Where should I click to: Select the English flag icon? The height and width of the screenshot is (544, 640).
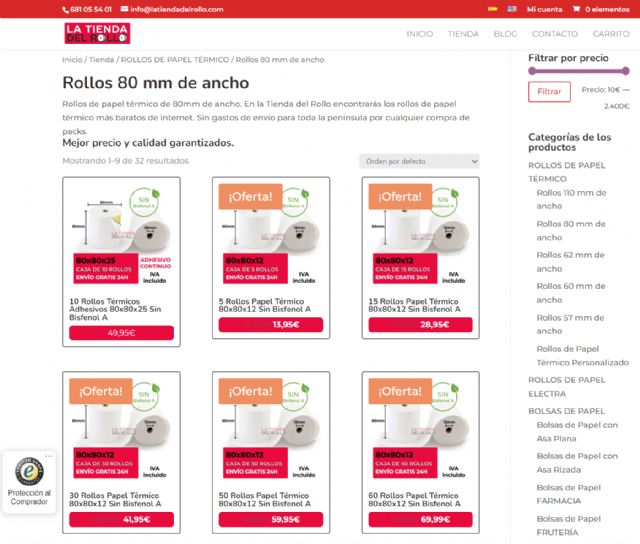click(512, 8)
